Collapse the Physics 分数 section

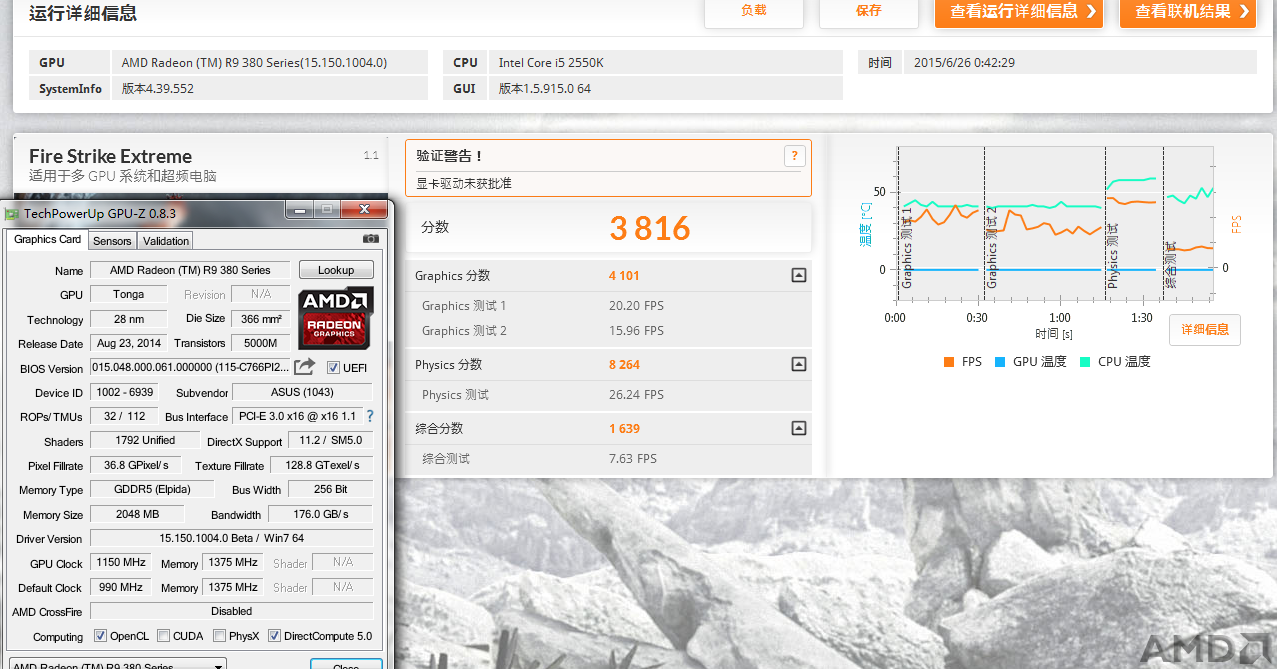pyautogui.click(x=798, y=364)
